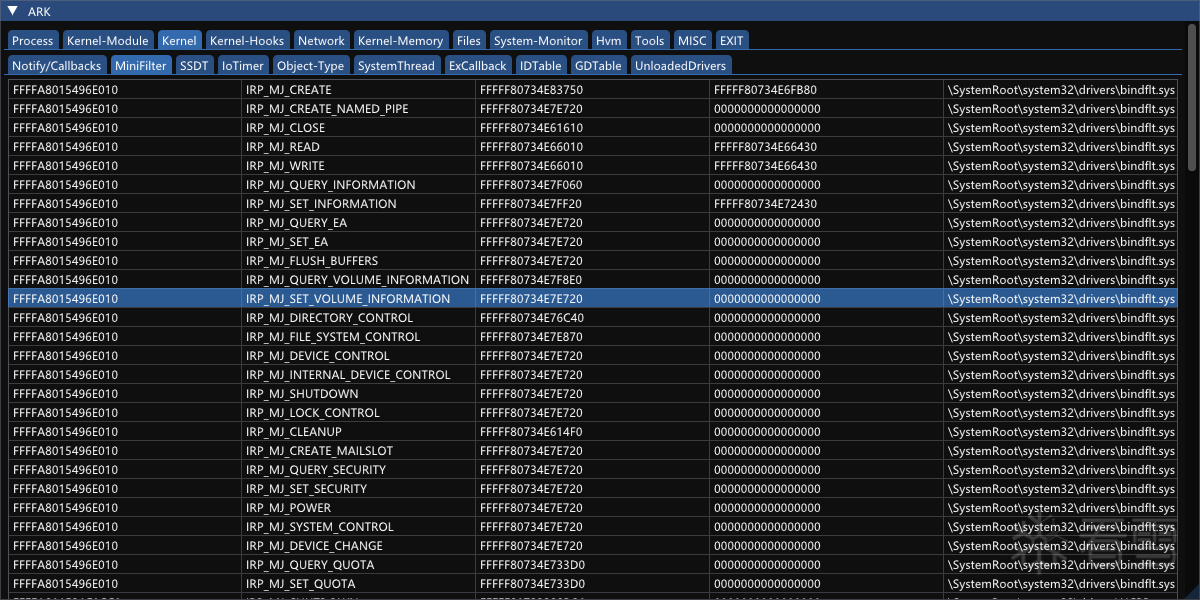
Task: Open the Kernel-Hooks tab
Action: click(247, 41)
